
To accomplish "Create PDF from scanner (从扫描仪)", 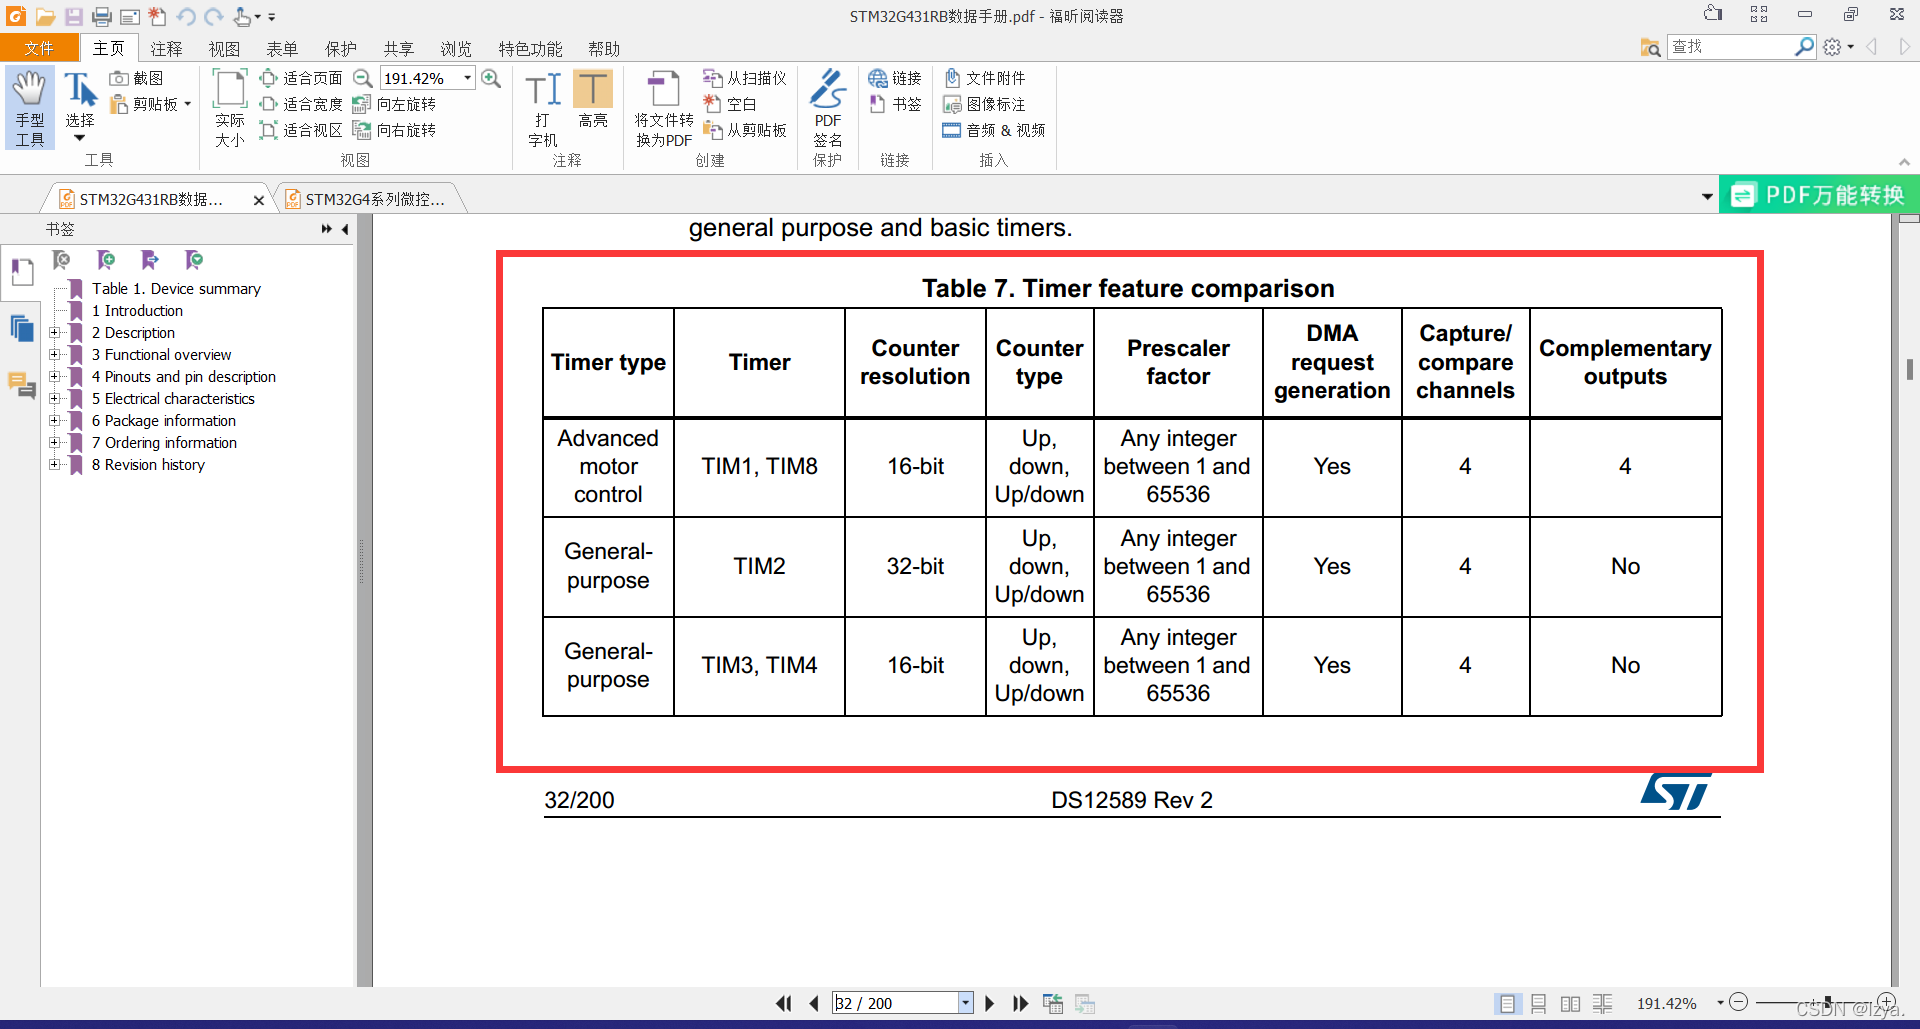I will point(745,78).
